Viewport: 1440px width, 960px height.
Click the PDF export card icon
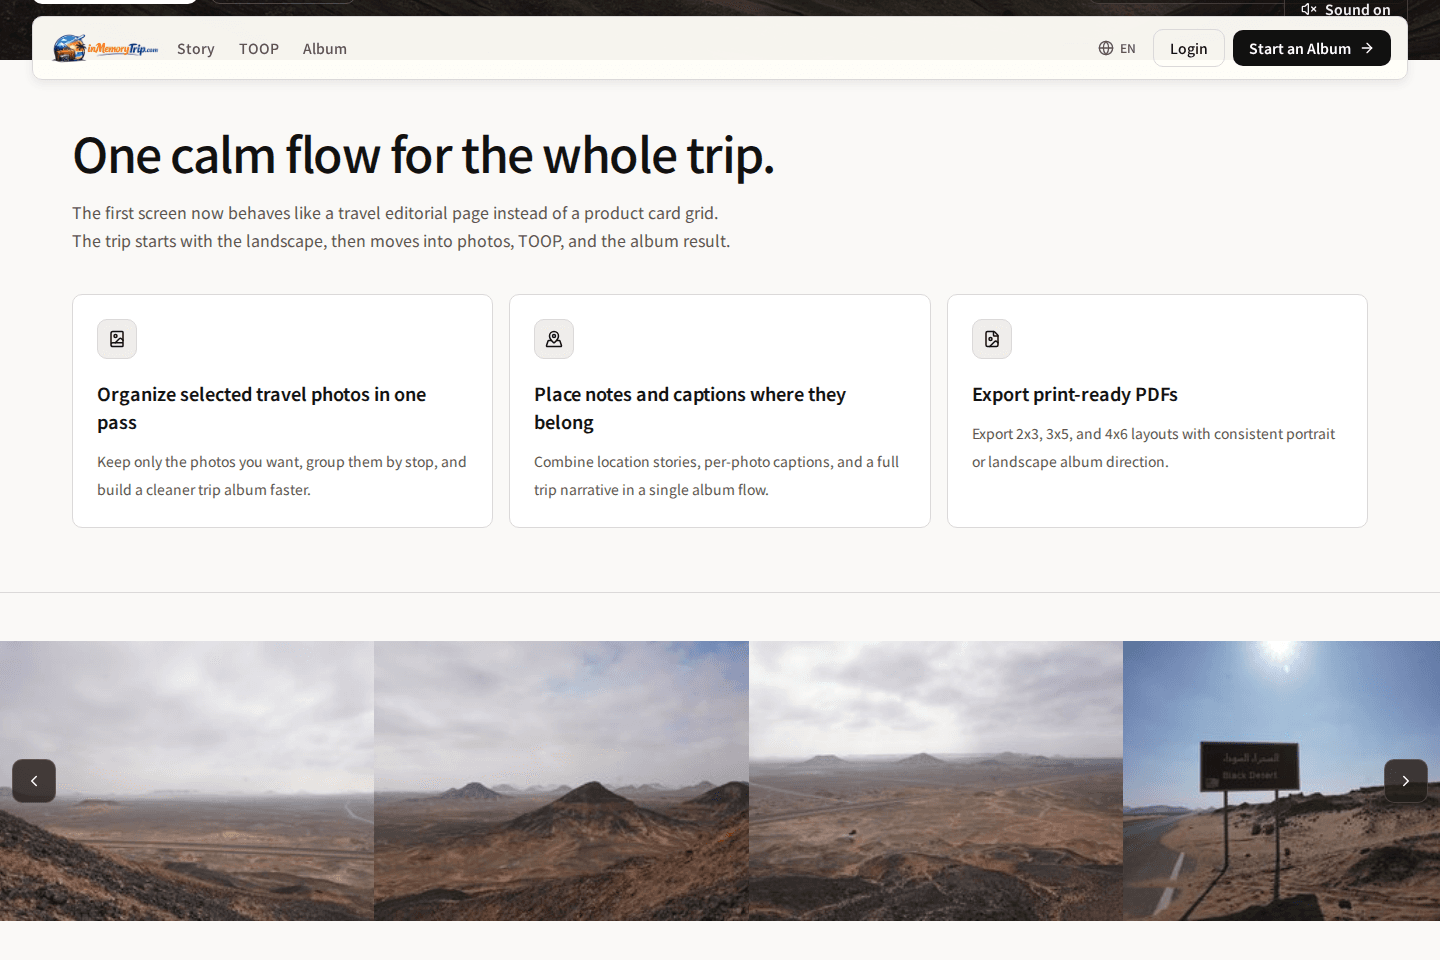[x=991, y=339]
